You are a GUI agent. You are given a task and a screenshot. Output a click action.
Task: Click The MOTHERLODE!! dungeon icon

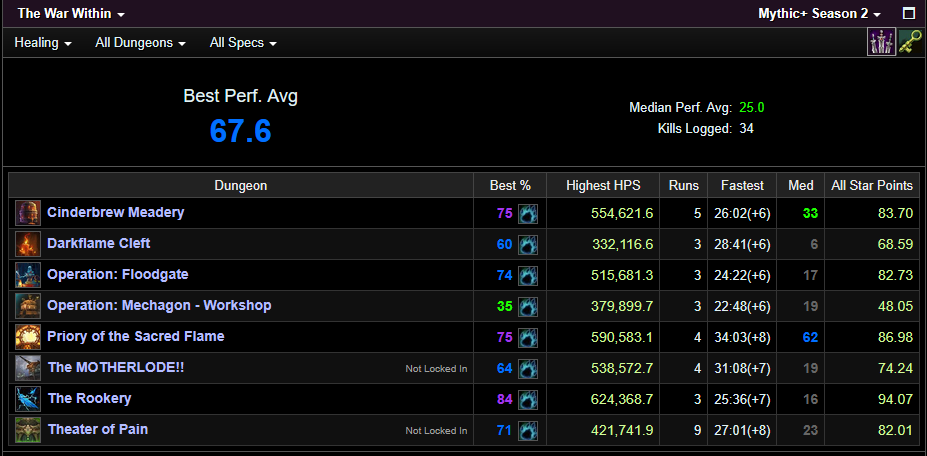[28, 368]
